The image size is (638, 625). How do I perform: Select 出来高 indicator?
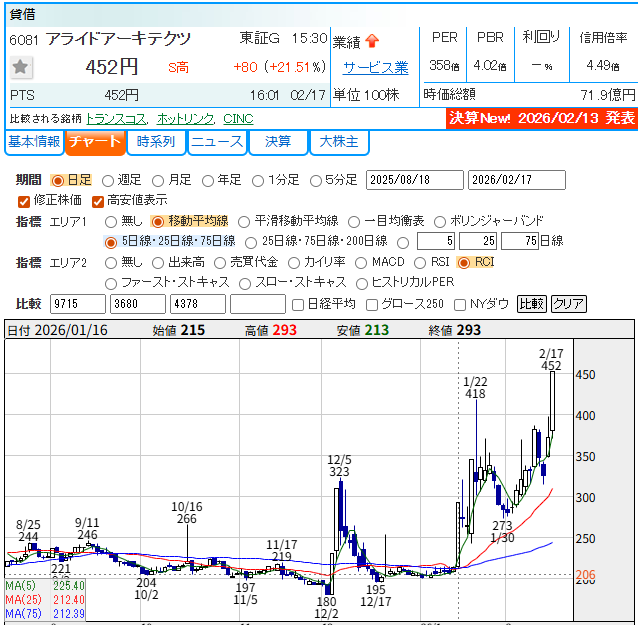pyautogui.click(x=158, y=263)
